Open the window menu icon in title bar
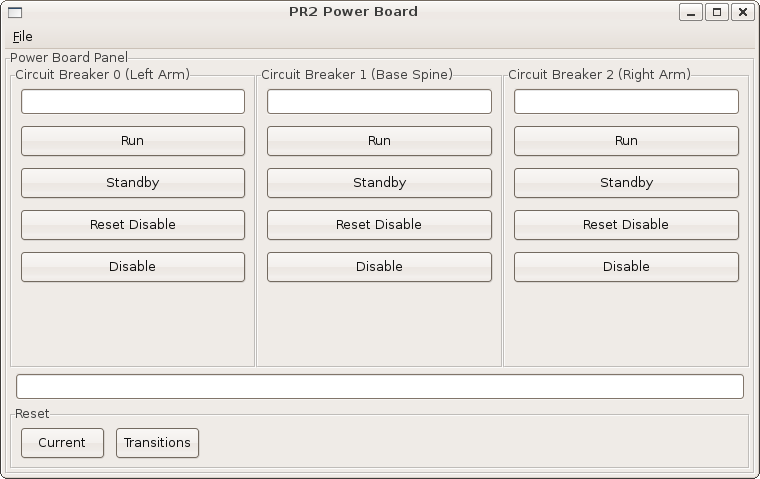This screenshot has height=479, width=760. pos(15,12)
